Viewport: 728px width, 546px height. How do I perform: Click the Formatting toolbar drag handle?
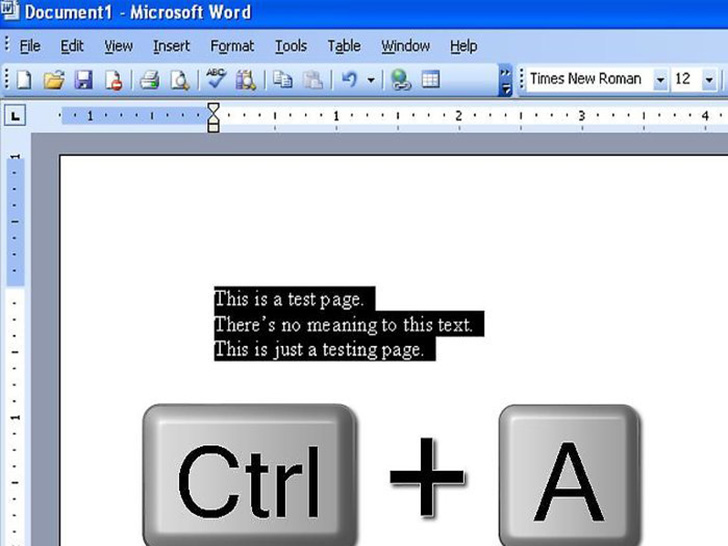point(521,79)
